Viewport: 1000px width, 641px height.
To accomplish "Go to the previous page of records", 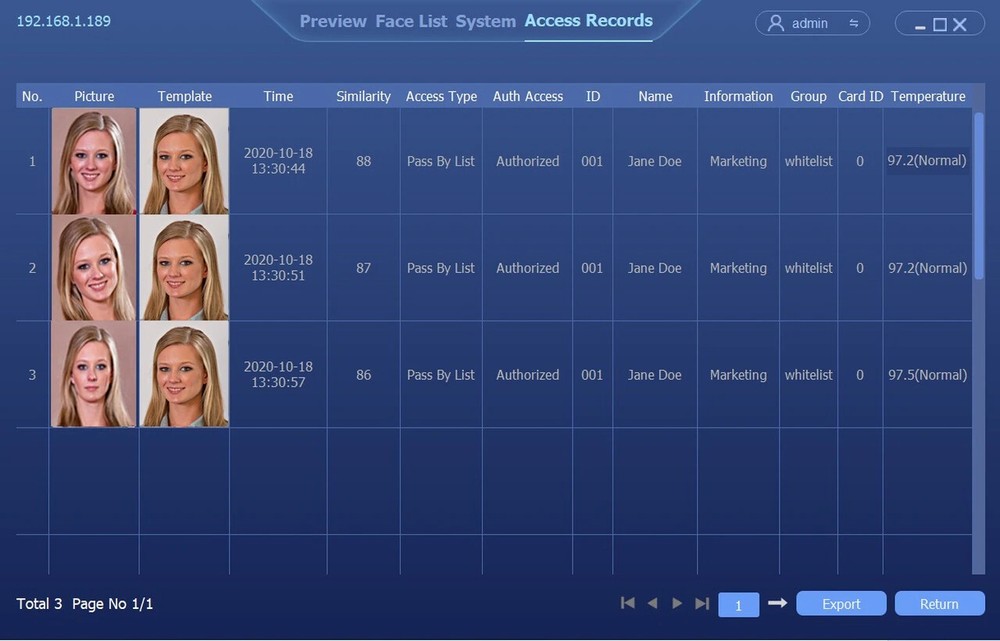I will click(652, 603).
